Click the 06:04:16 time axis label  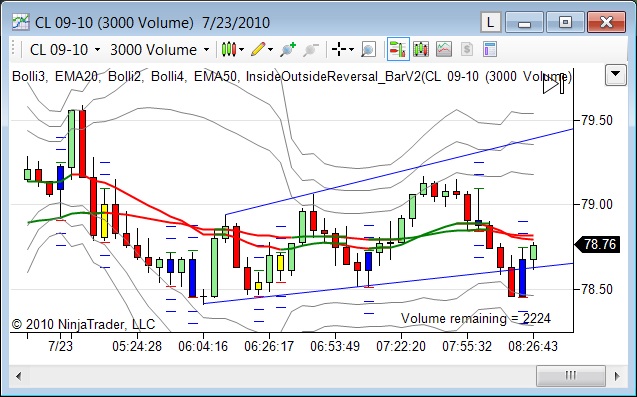point(203,346)
